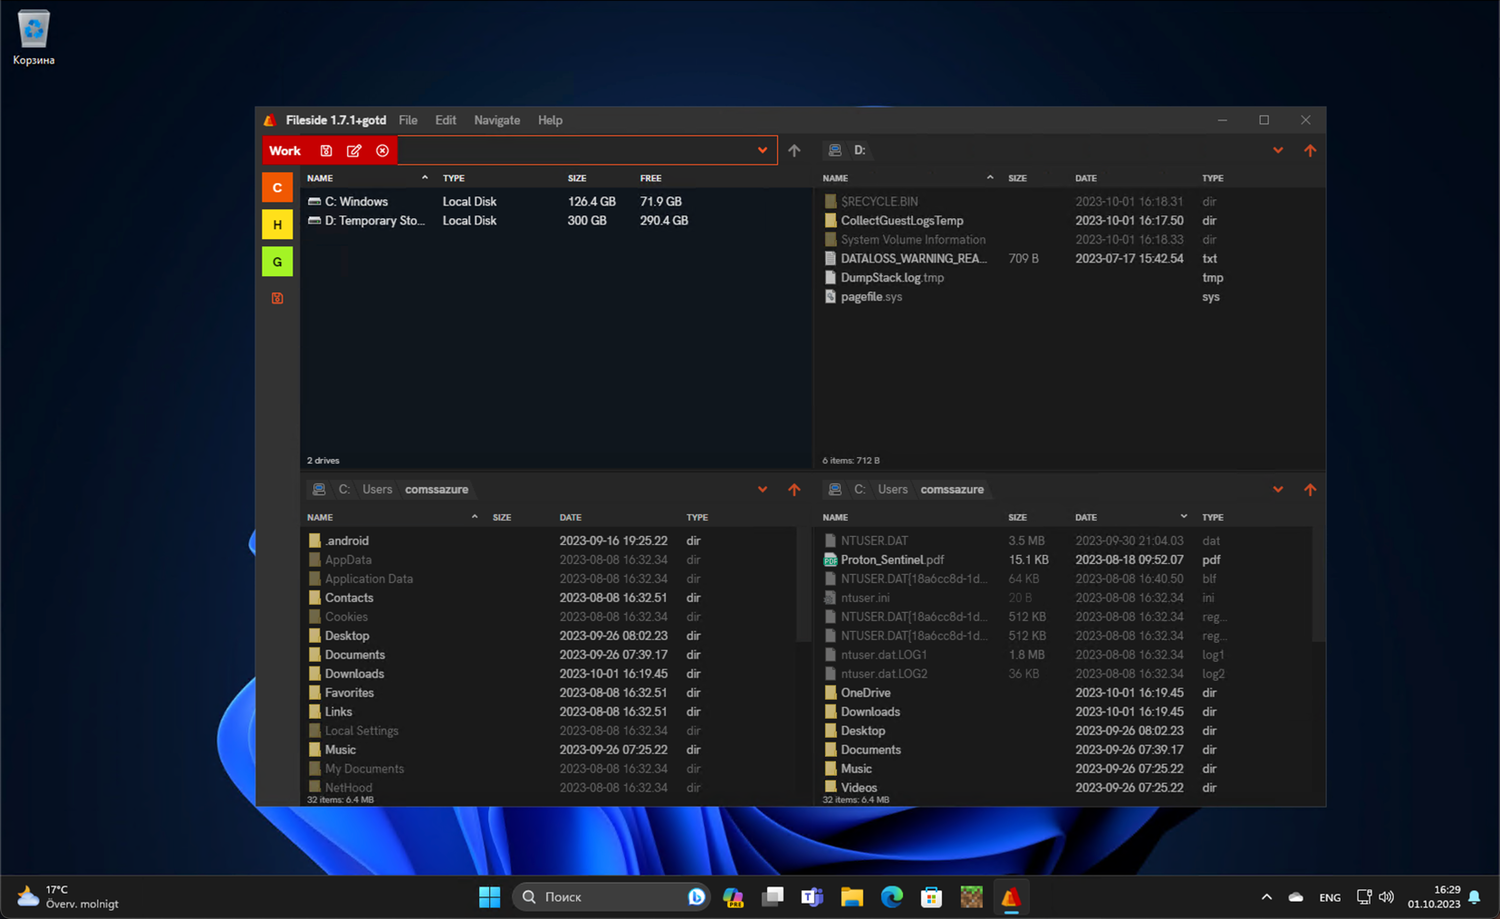Click the Users breadcrumb in bottom-left pane
Viewport: 1500px width, 919px height.
[x=377, y=490]
